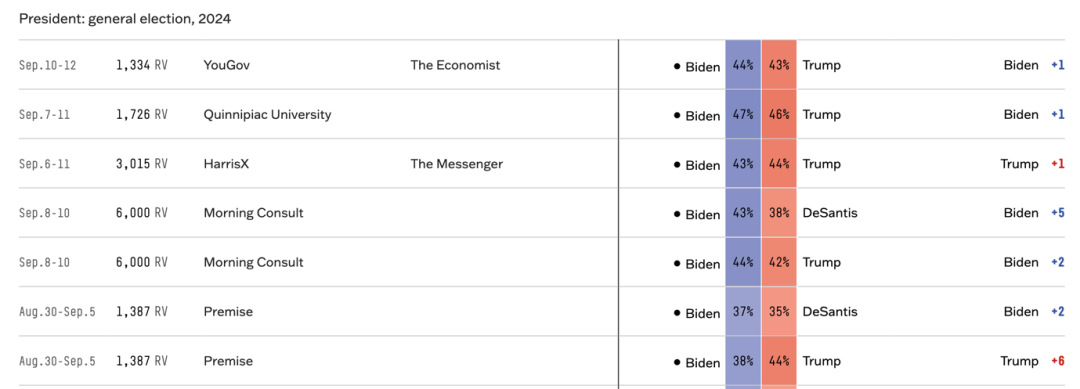Click The Economist sponsor name
Image resolution: width=1080 pixels, height=389 pixels.
[x=455, y=65]
